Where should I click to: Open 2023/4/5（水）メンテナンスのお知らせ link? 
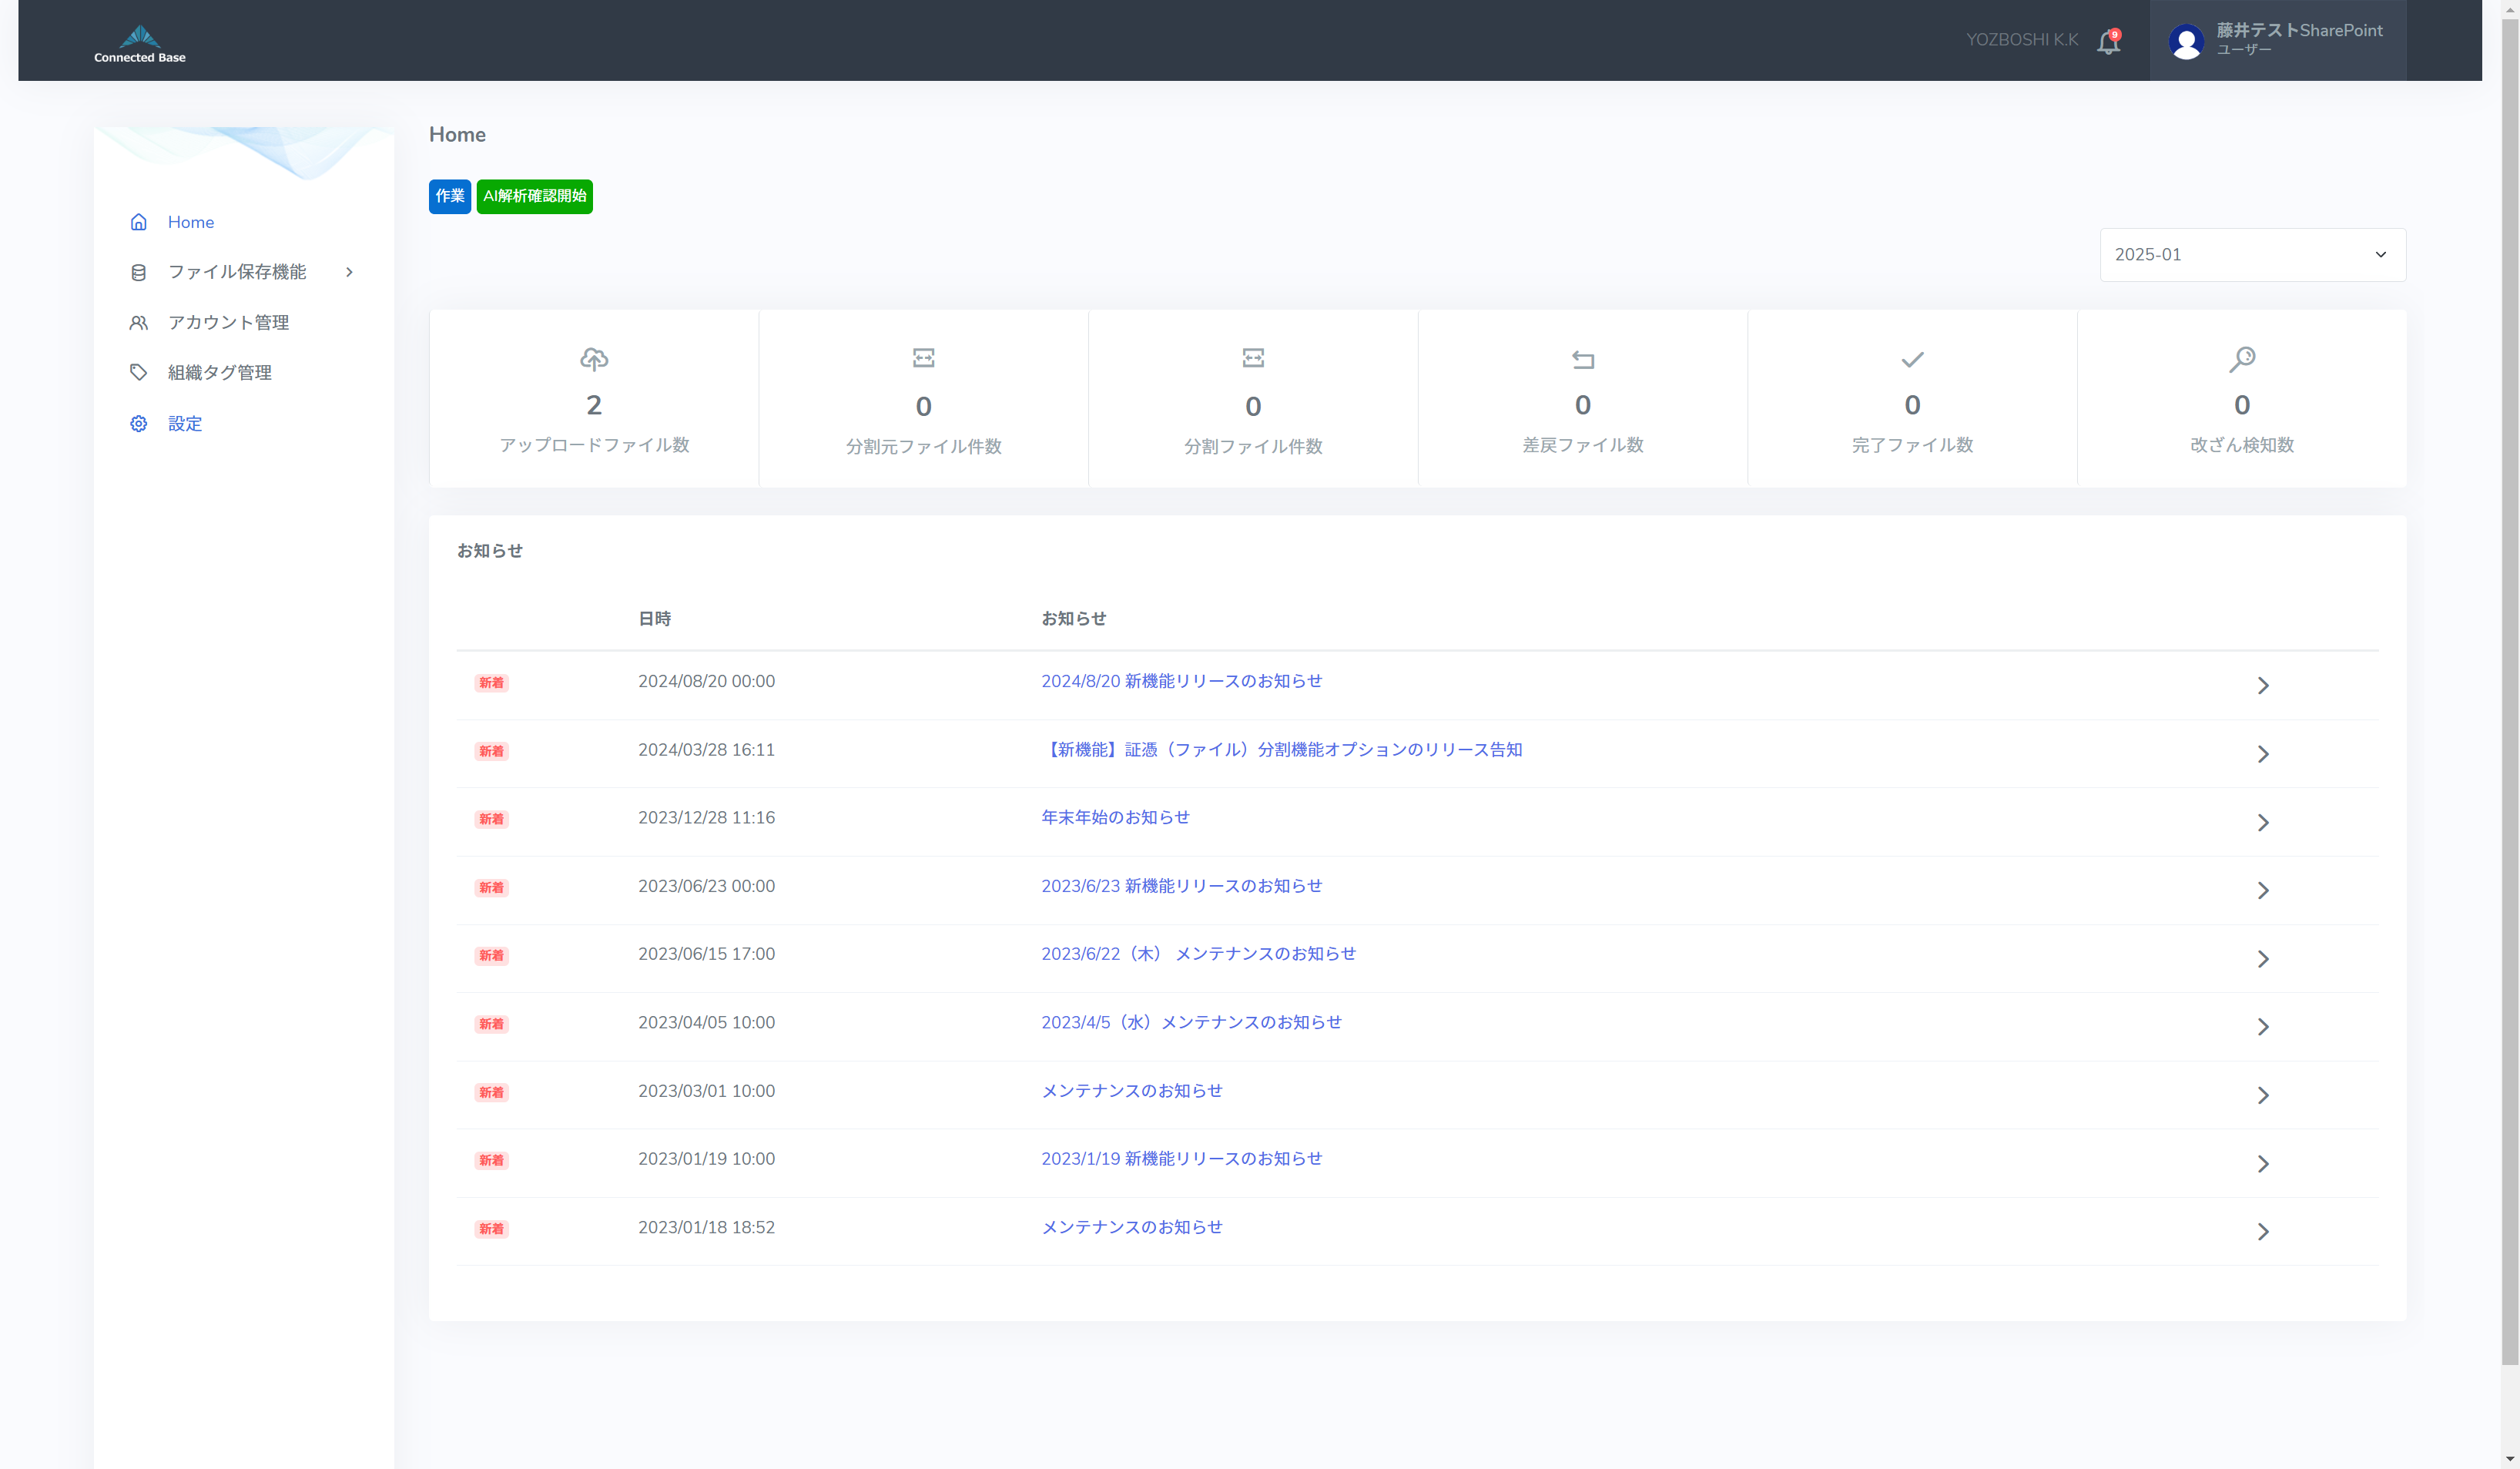[1191, 1022]
